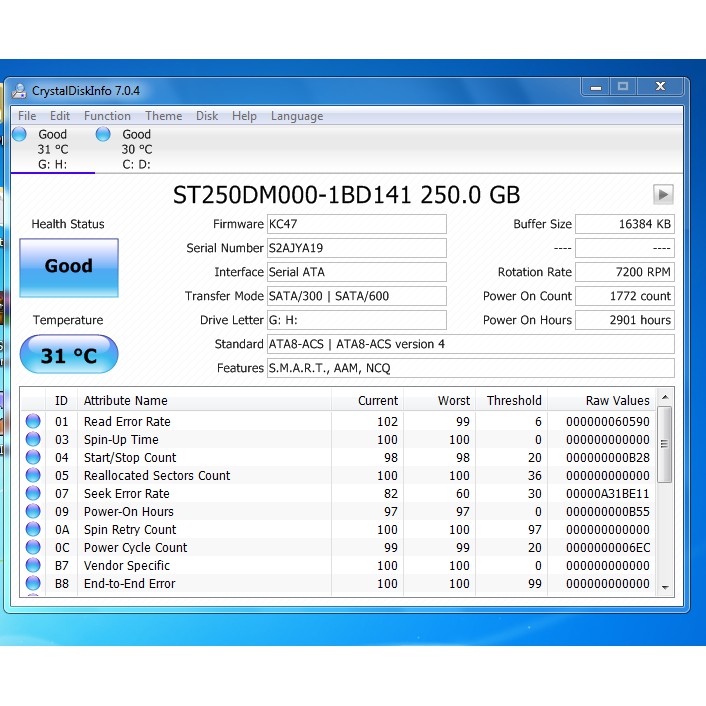Viewport: 706px width, 706px height.
Task: Click the 31 °C temperature button
Action: [x=68, y=356]
